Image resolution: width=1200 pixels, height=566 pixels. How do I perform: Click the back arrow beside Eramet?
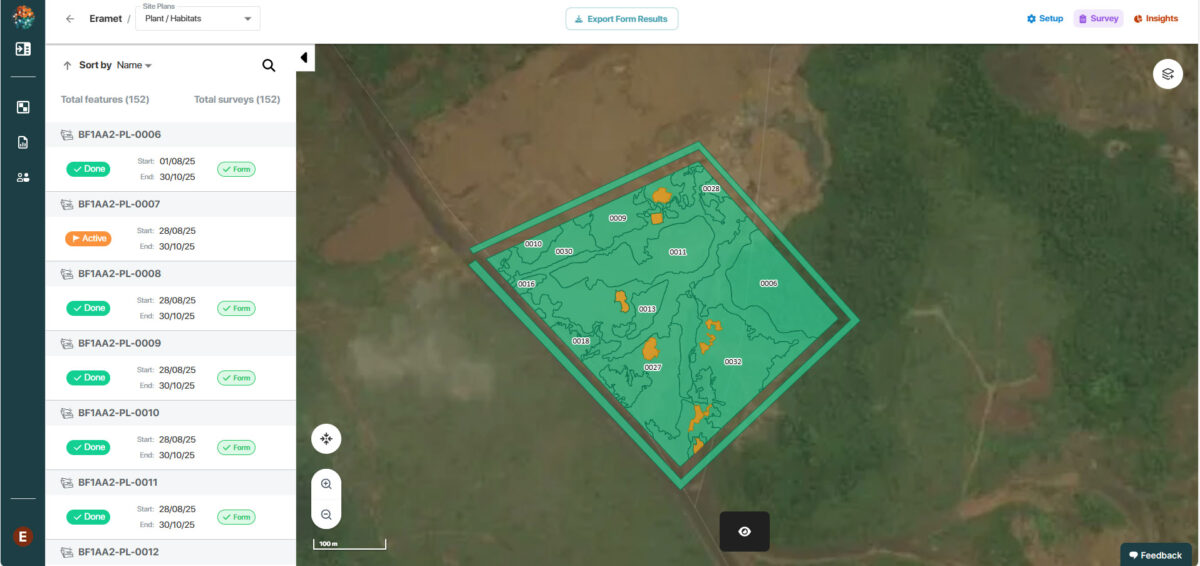click(69, 19)
